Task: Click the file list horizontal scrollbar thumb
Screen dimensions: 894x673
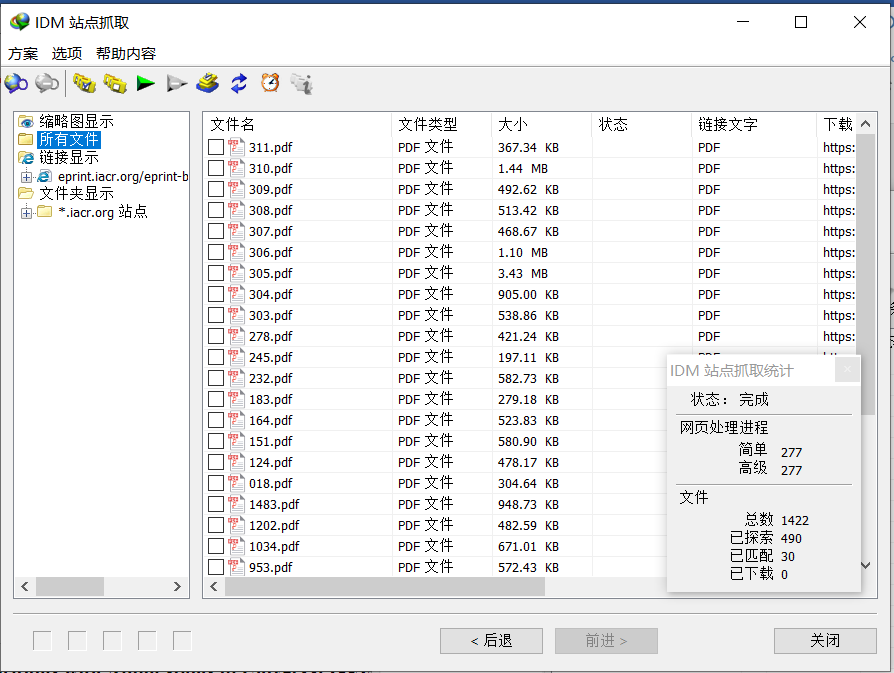Action: point(385,586)
